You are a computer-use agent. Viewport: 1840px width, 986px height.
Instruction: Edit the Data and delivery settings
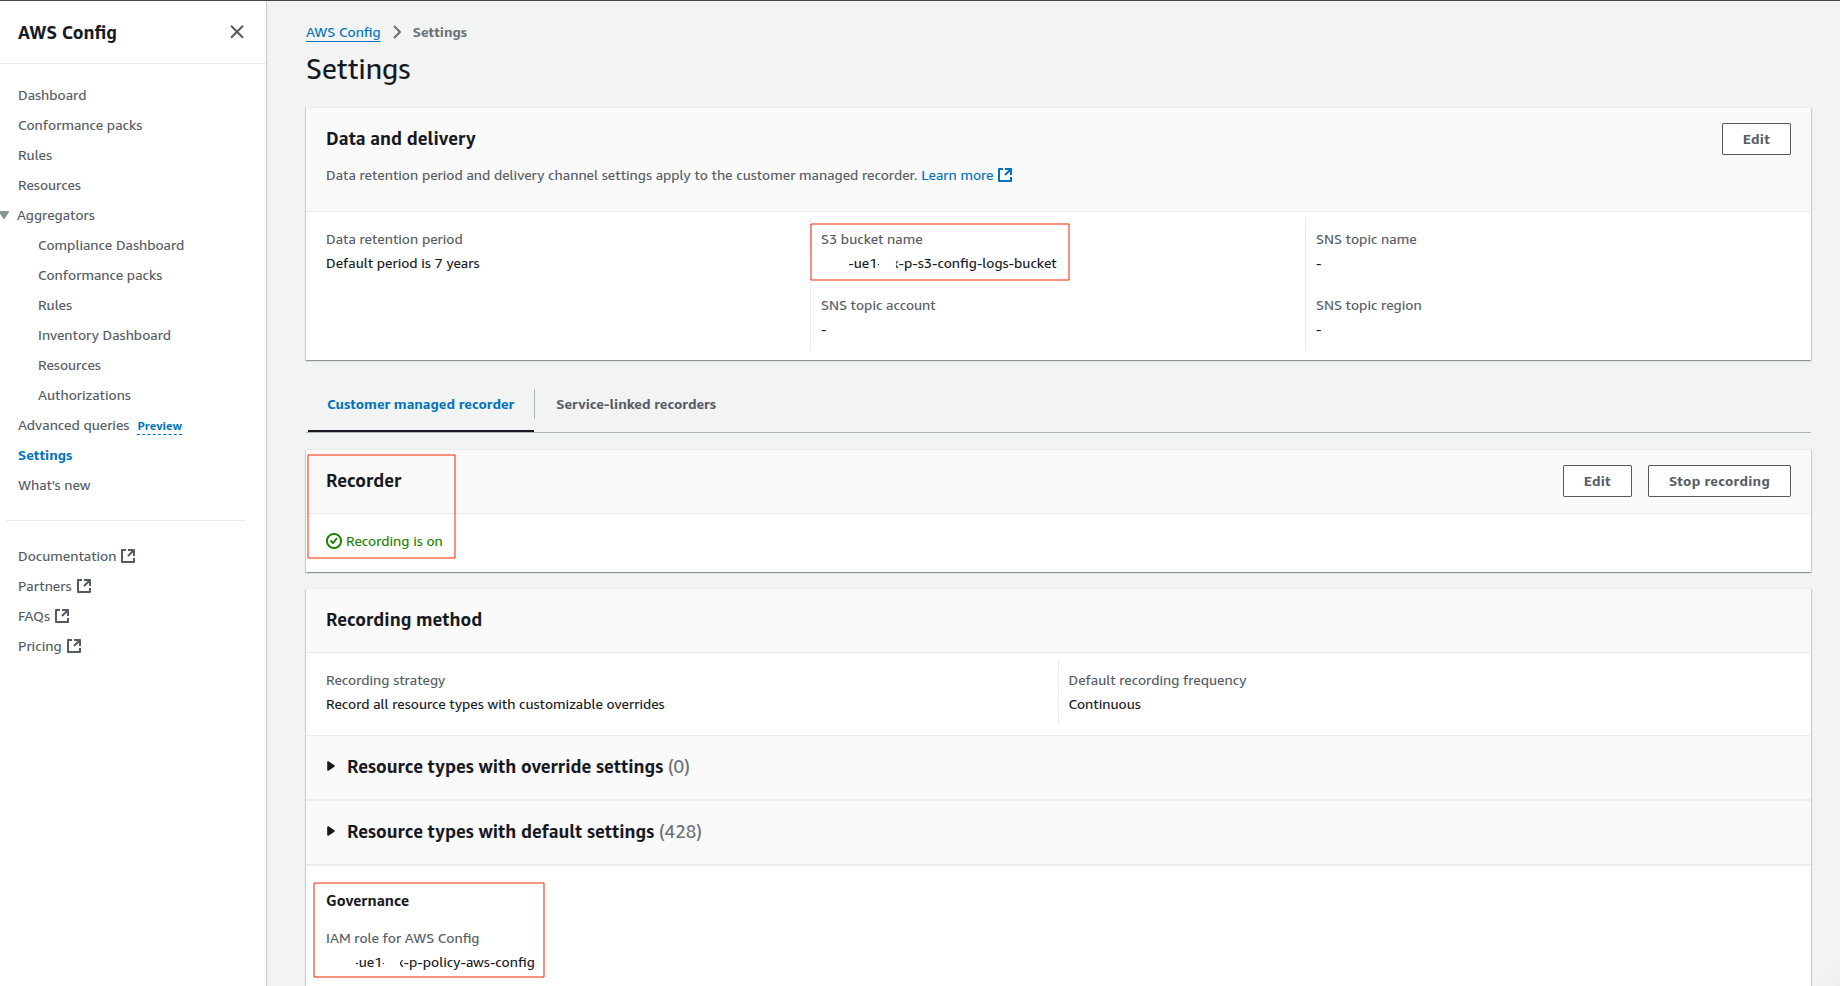[x=1755, y=139]
